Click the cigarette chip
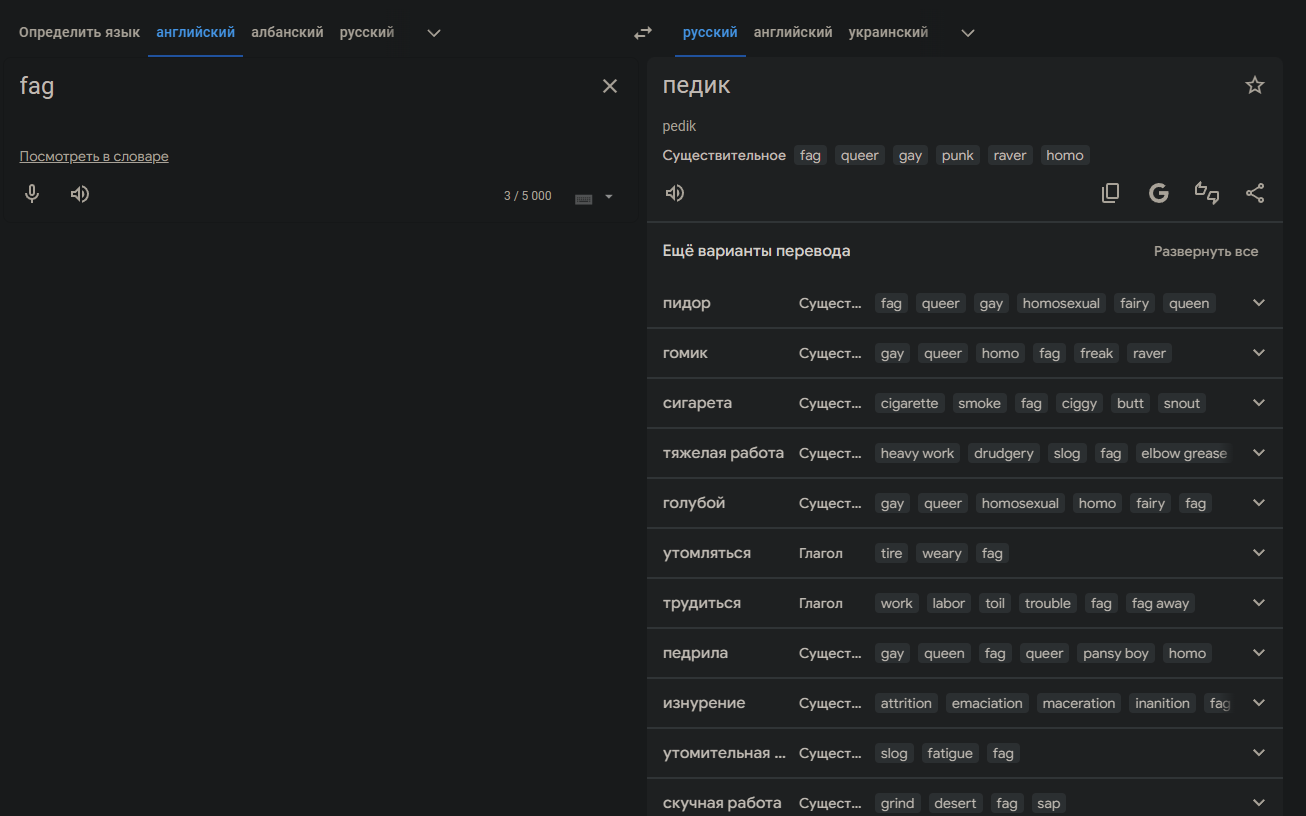The height and width of the screenshot is (816, 1306). pyautogui.click(x=910, y=403)
